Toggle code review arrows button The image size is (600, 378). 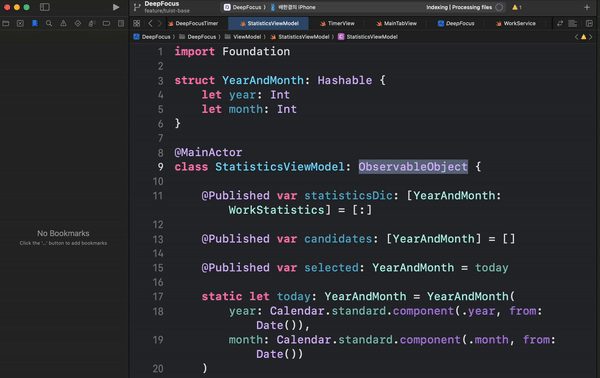(x=560, y=23)
